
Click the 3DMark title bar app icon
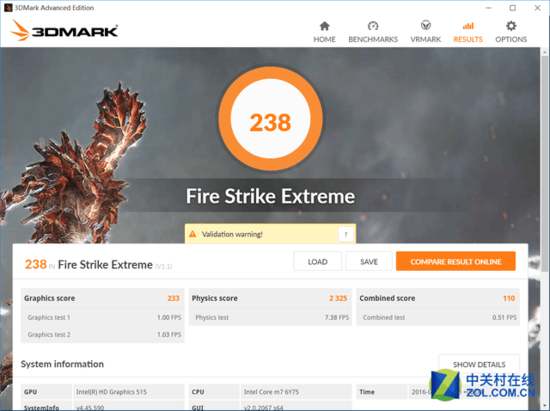point(8,8)
